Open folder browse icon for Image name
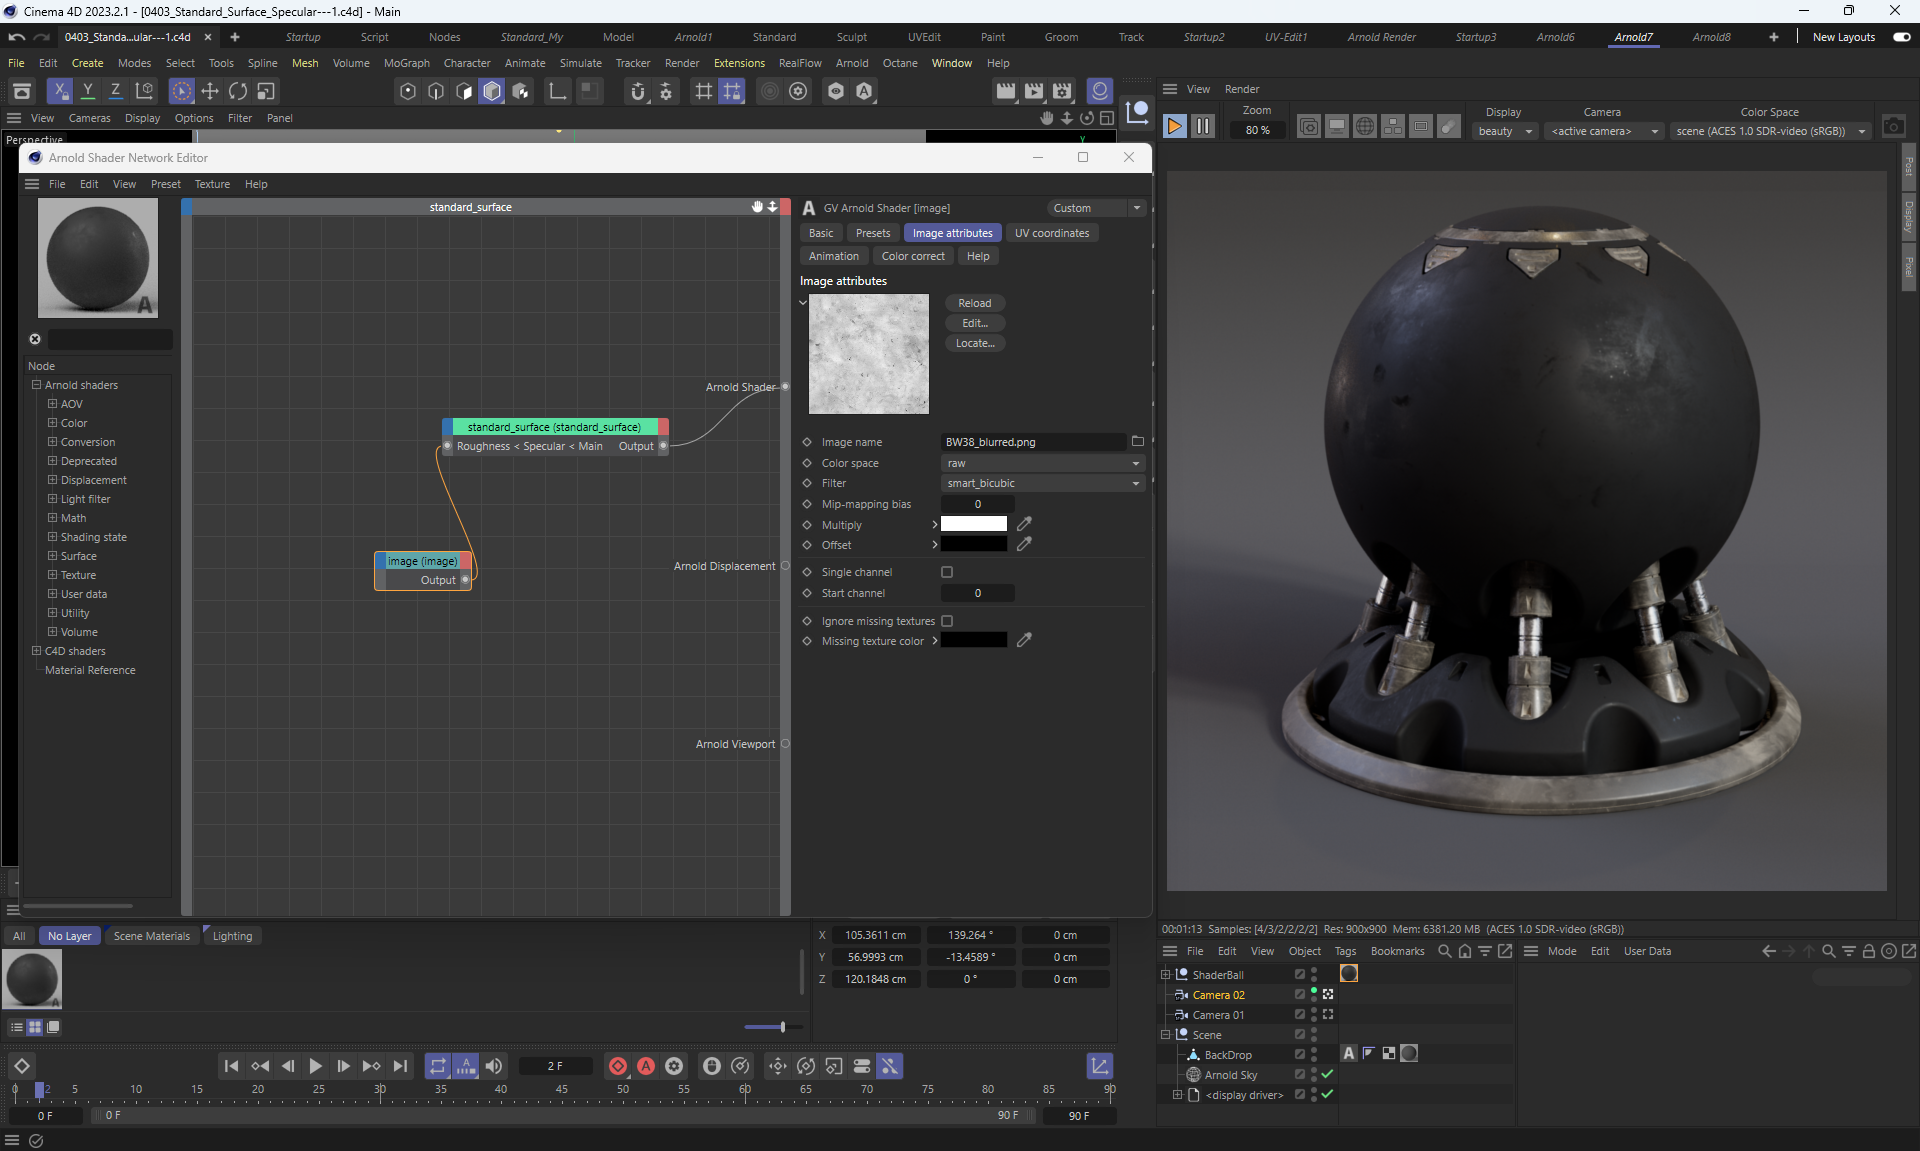Image resolution: width=1920 pixels, height=1151 pixels. pyautogui.click(x=1137, y=441)
